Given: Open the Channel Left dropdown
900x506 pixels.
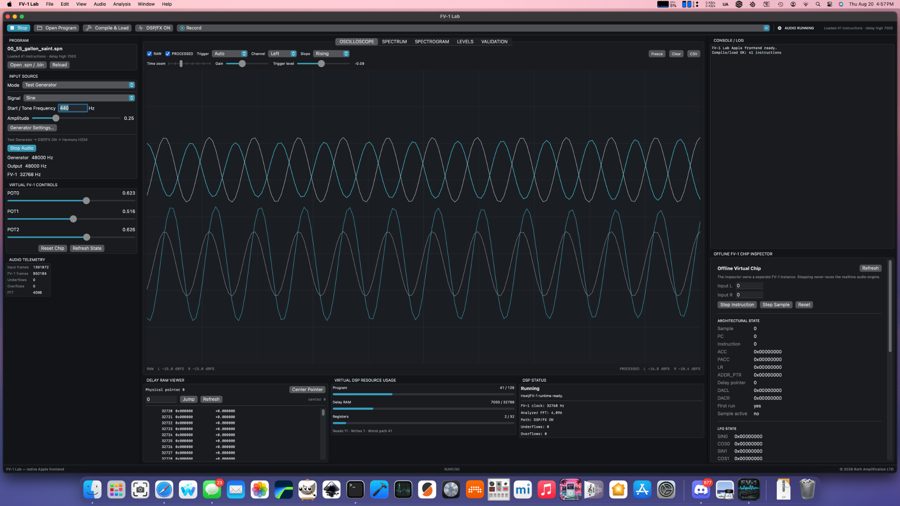Looking at the screenshot, I should [282, 53].
